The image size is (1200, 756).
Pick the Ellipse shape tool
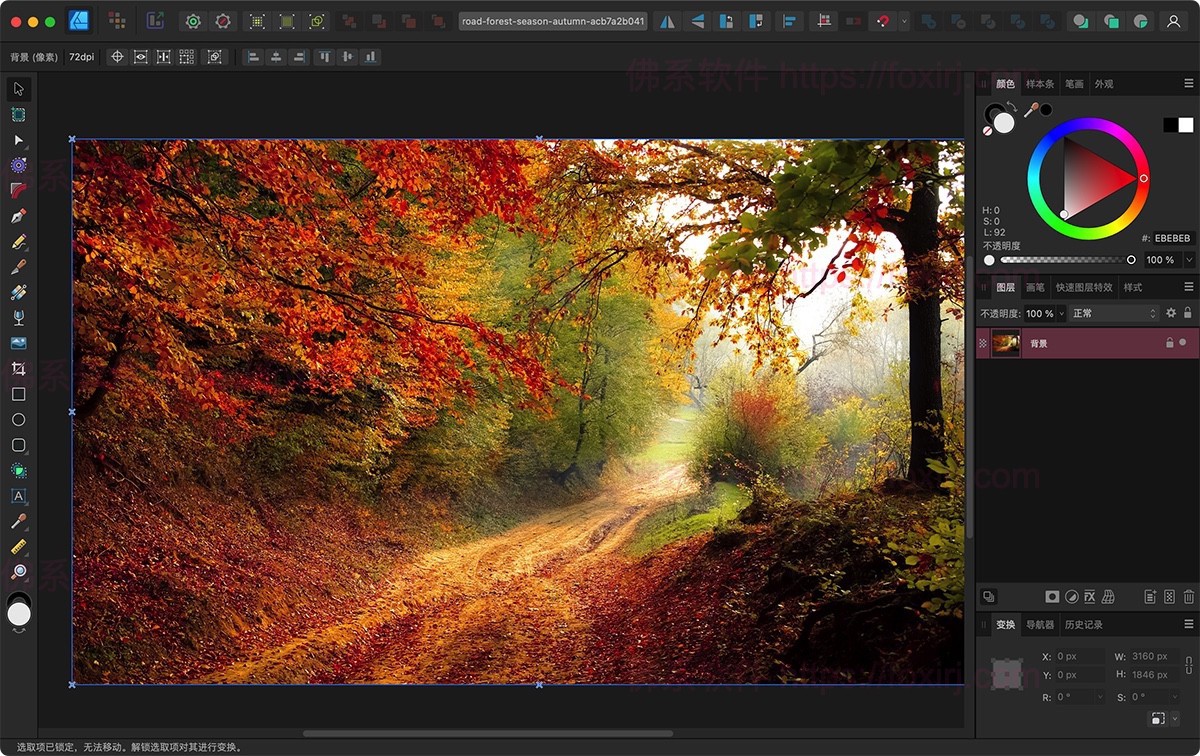[x=18, y=420]
